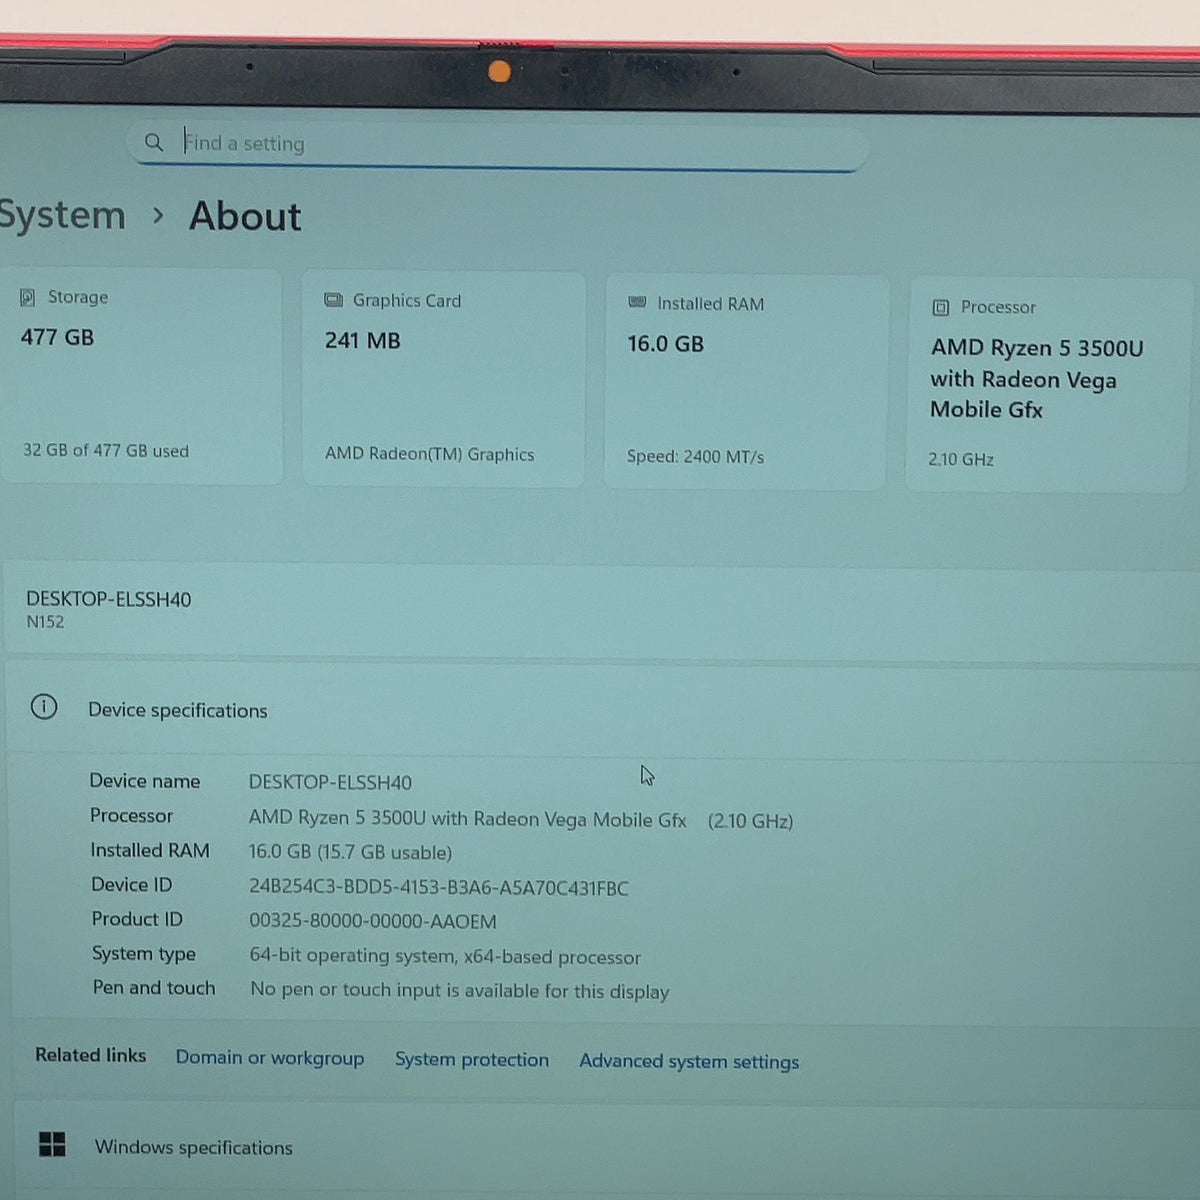This screenshot has height=1200, width=1200.
Task: Go back to System breadcrumb
Action: tap(62, 215)
